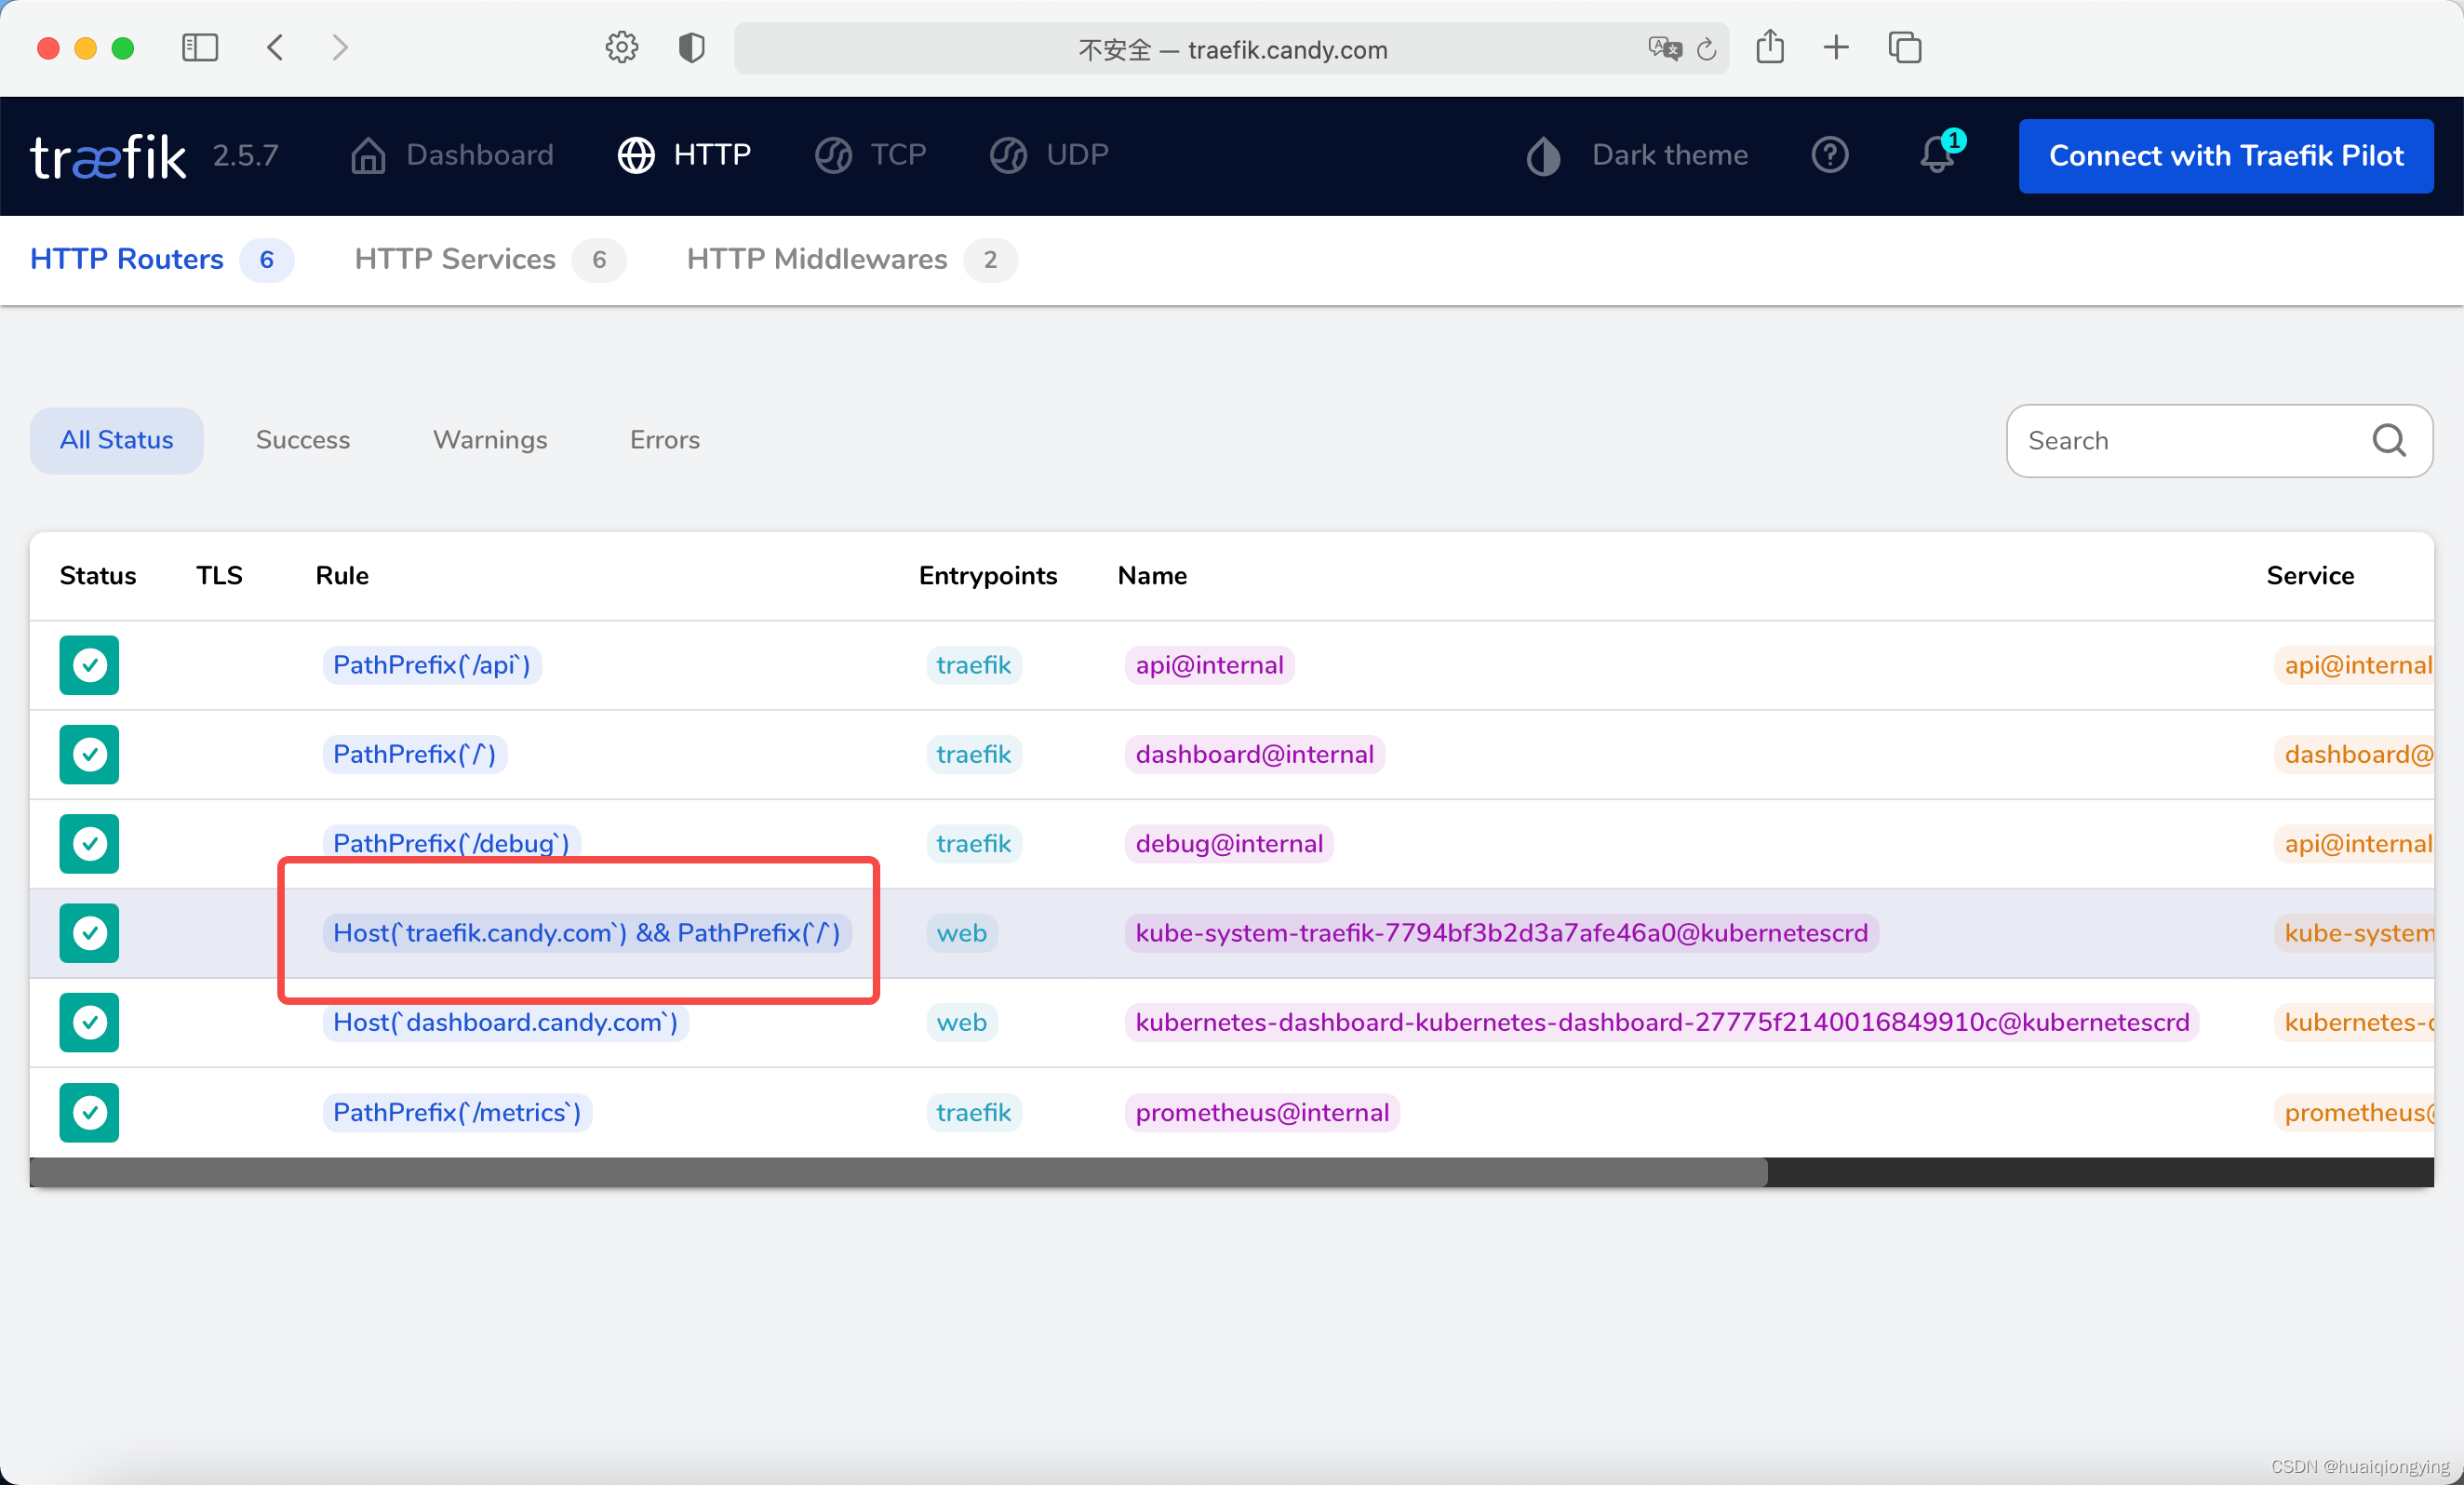Viewport: 2464px width, 1485px height.
Task: Click the Host(`dashboard.candy.com`) rule
Action: click(505, 1022)
